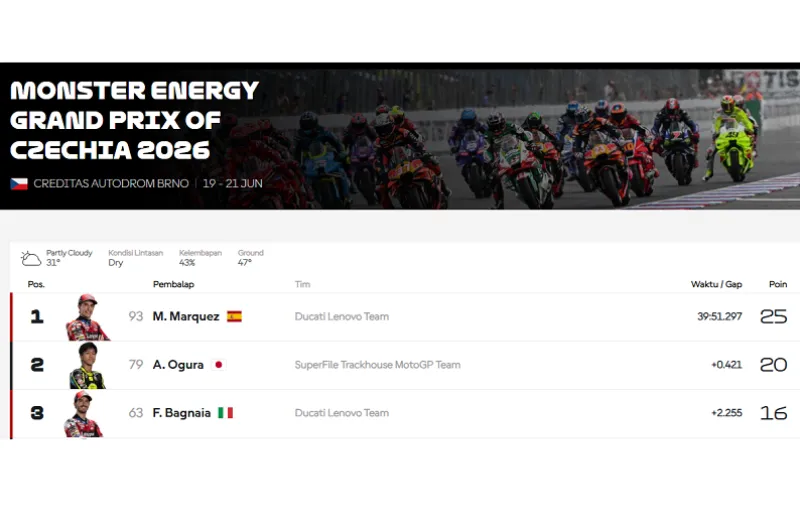Click the gap value +2.255
Image resolution: width=800 pixels, height=528 pixels.
point(727,413)
